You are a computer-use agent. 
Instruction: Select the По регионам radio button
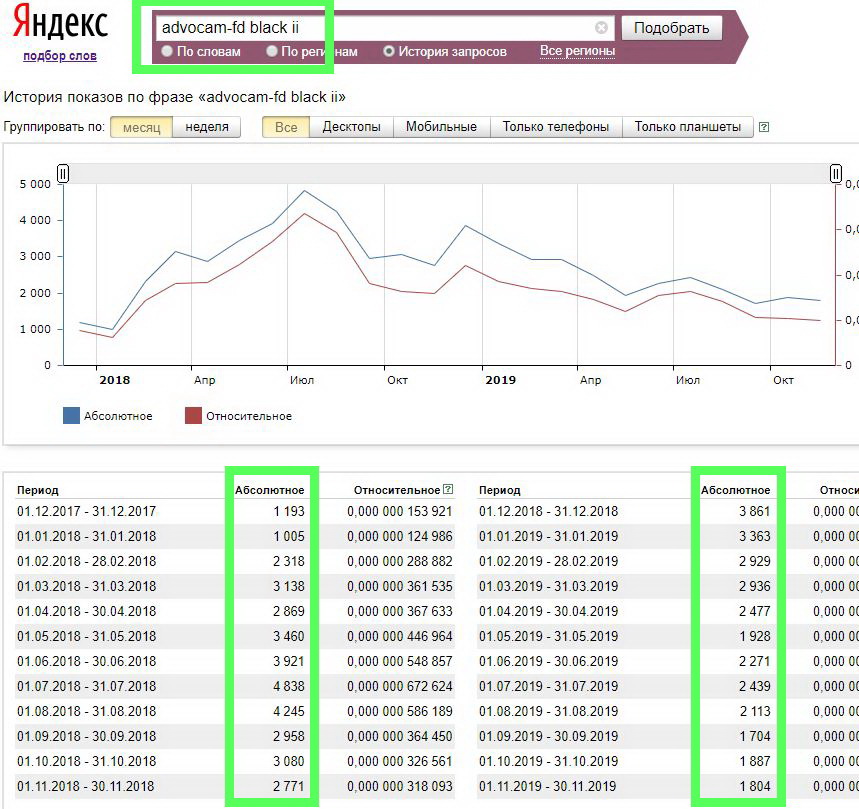(272, 51)
